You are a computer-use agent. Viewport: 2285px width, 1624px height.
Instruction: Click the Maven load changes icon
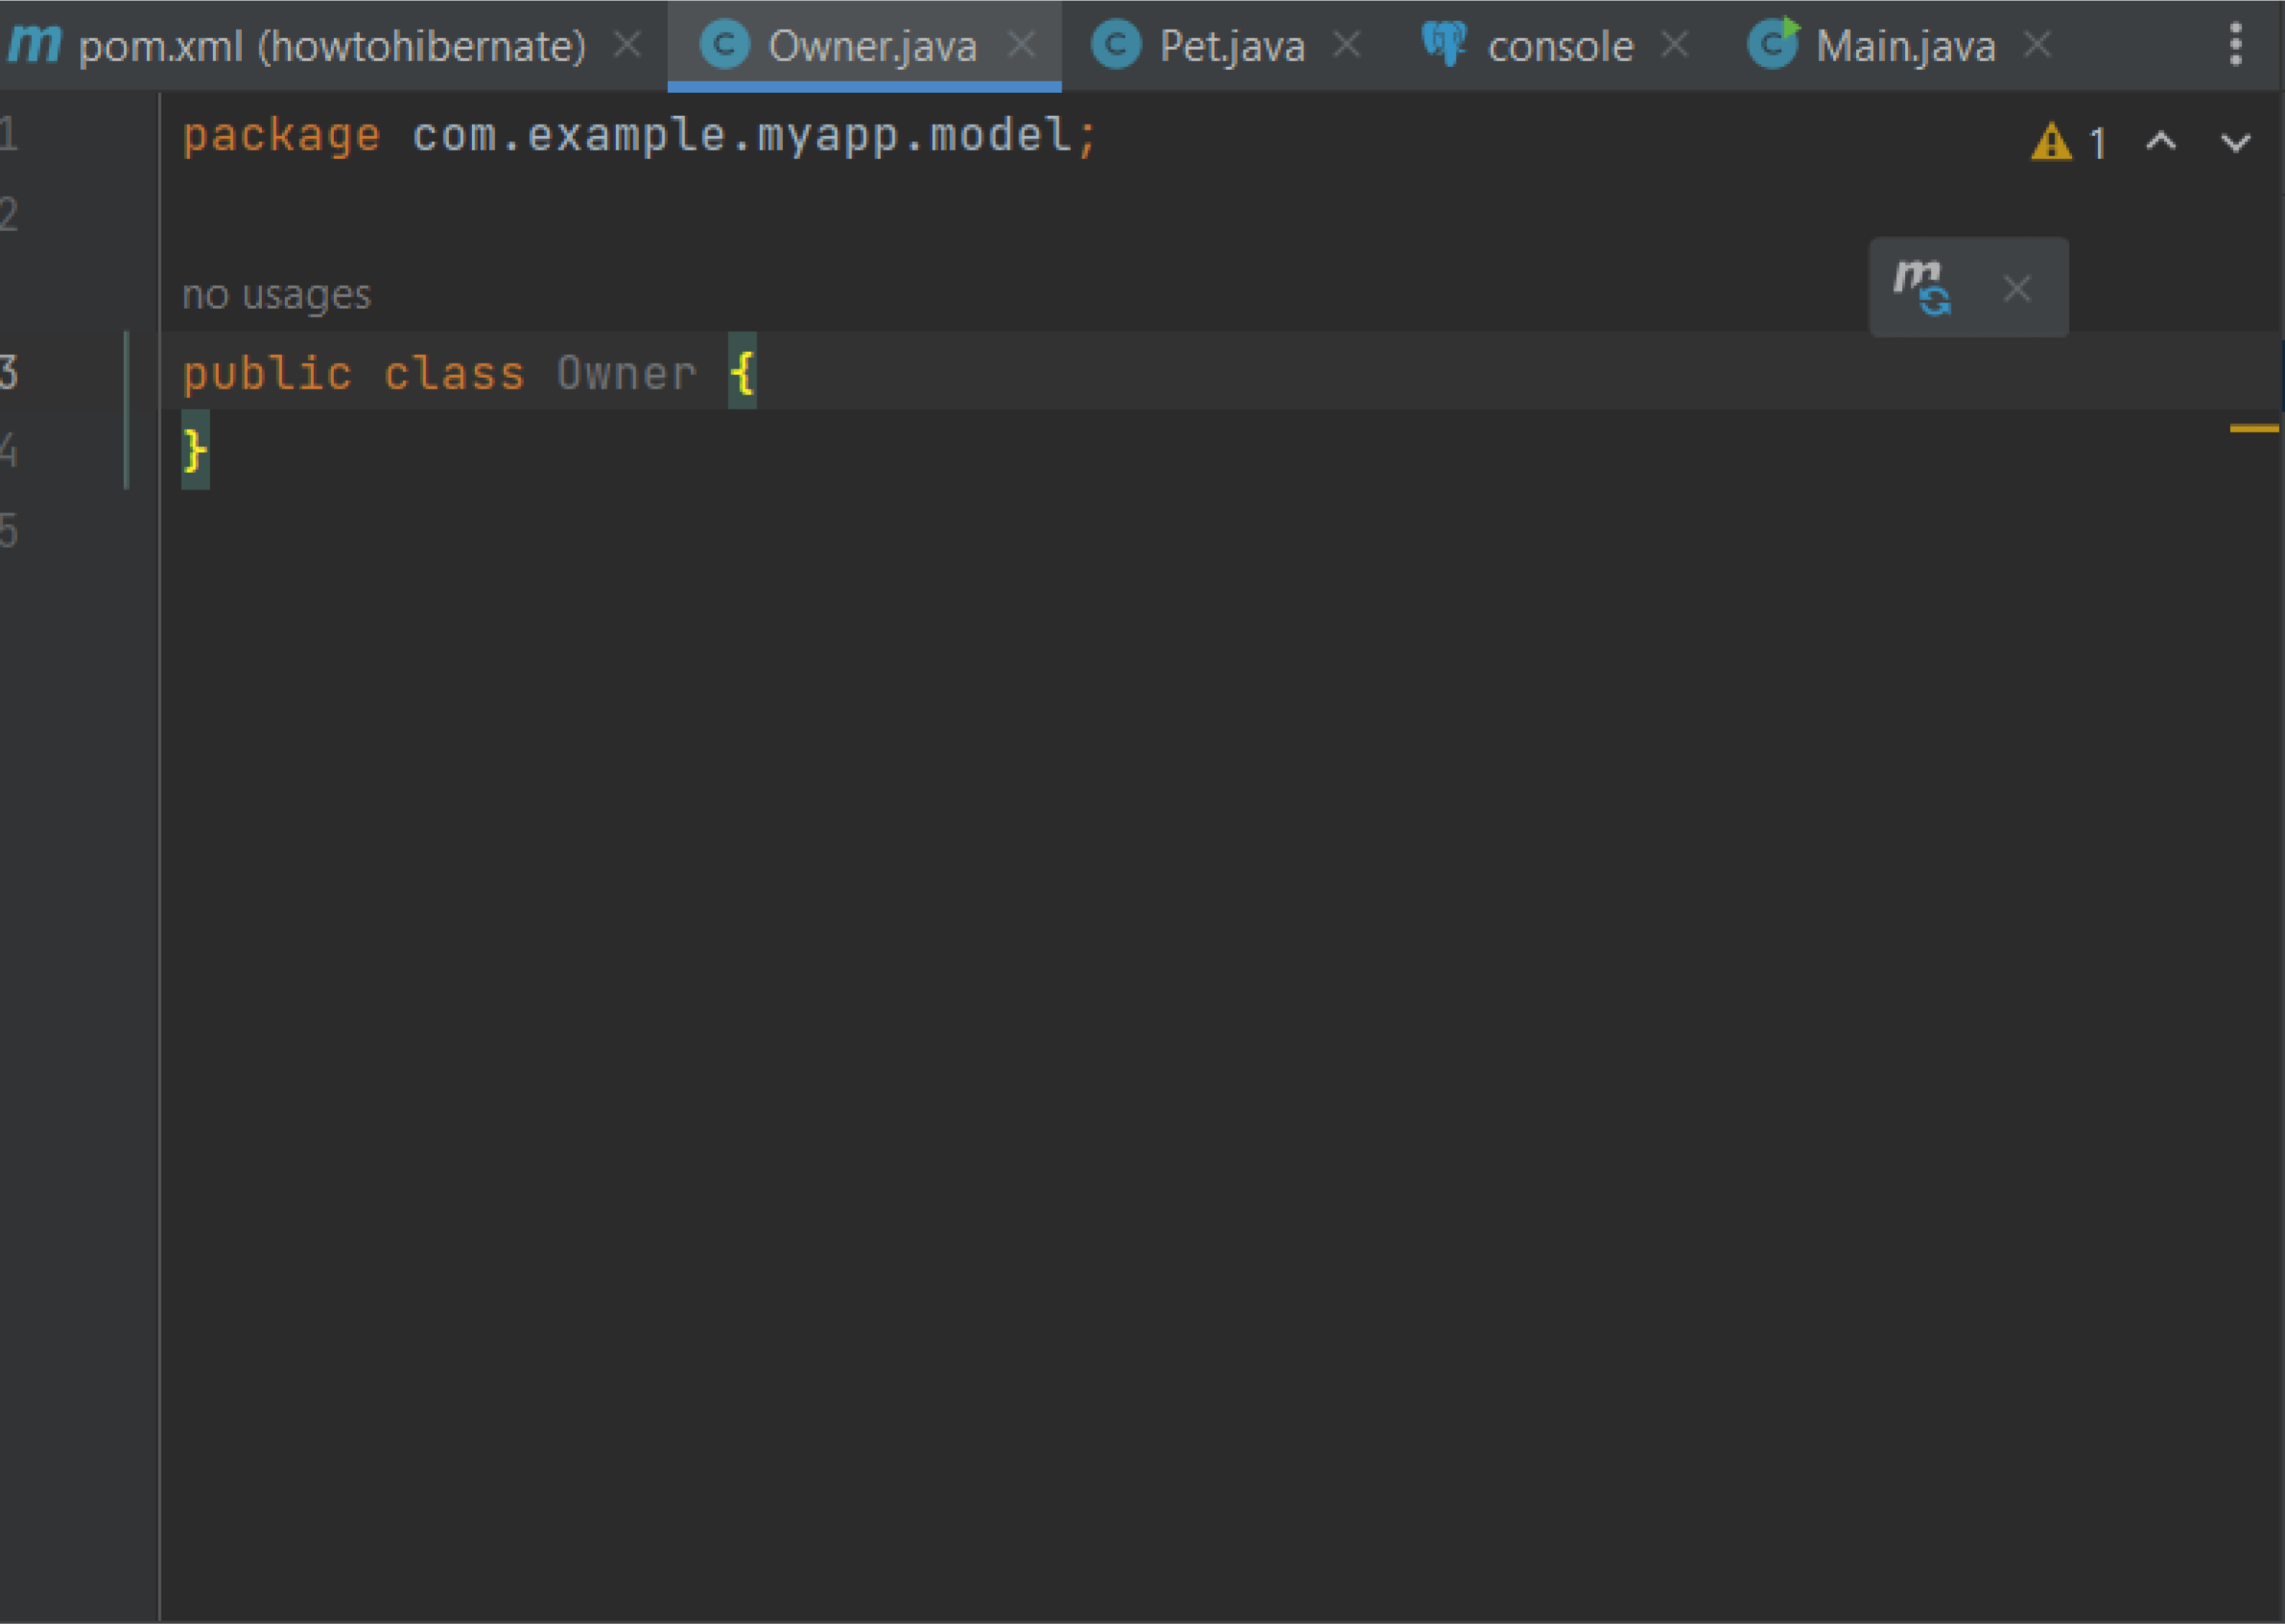[1922, 287]
